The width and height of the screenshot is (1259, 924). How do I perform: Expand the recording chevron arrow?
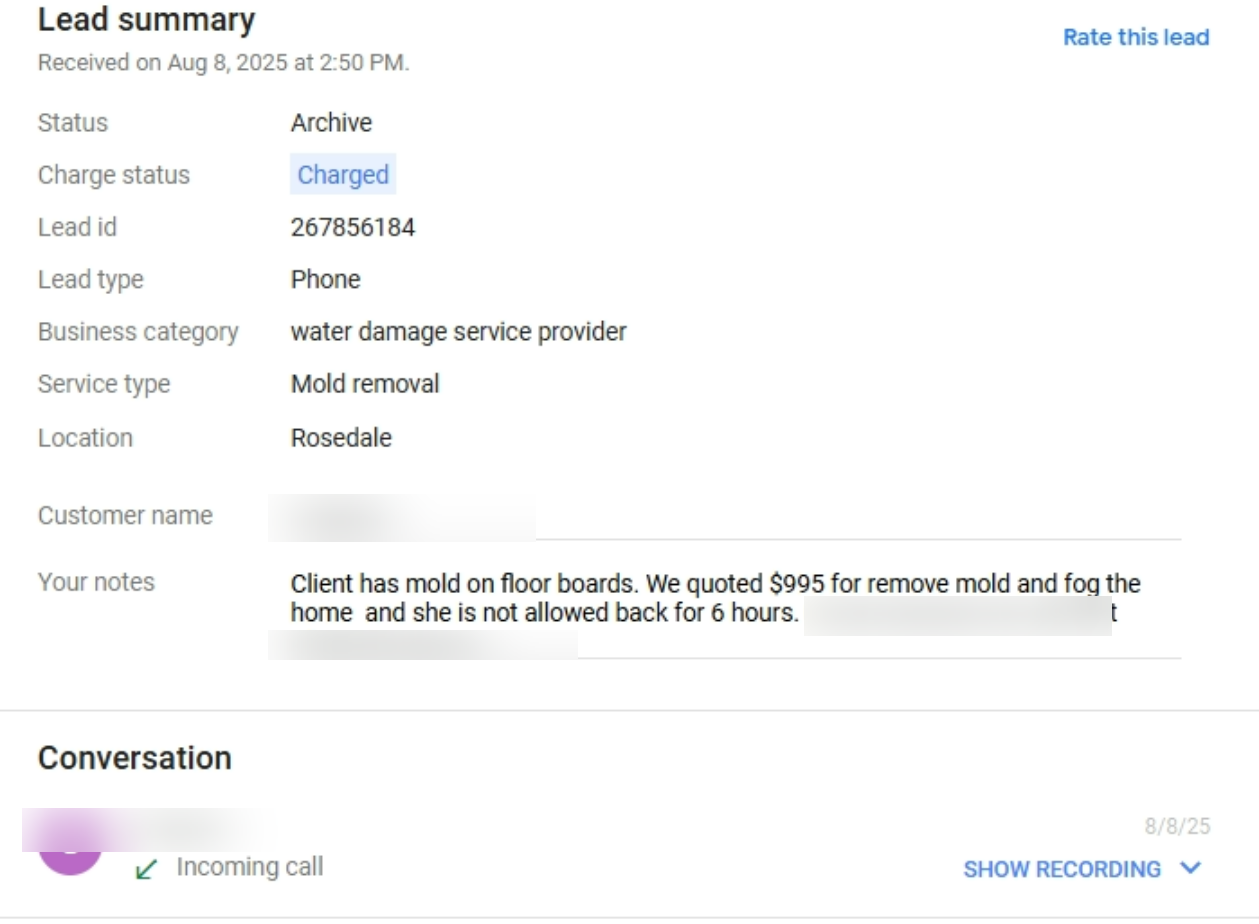1190,868
